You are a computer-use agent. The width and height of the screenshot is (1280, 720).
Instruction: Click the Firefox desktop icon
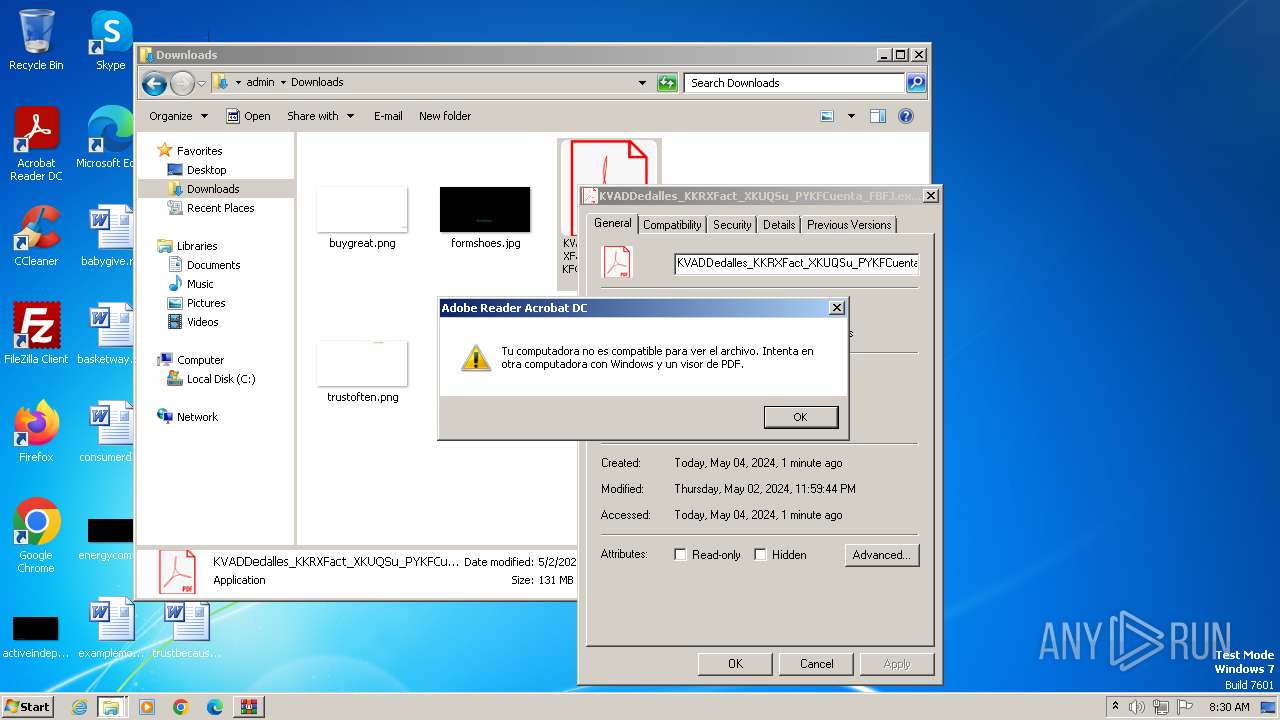pos(36,432)
